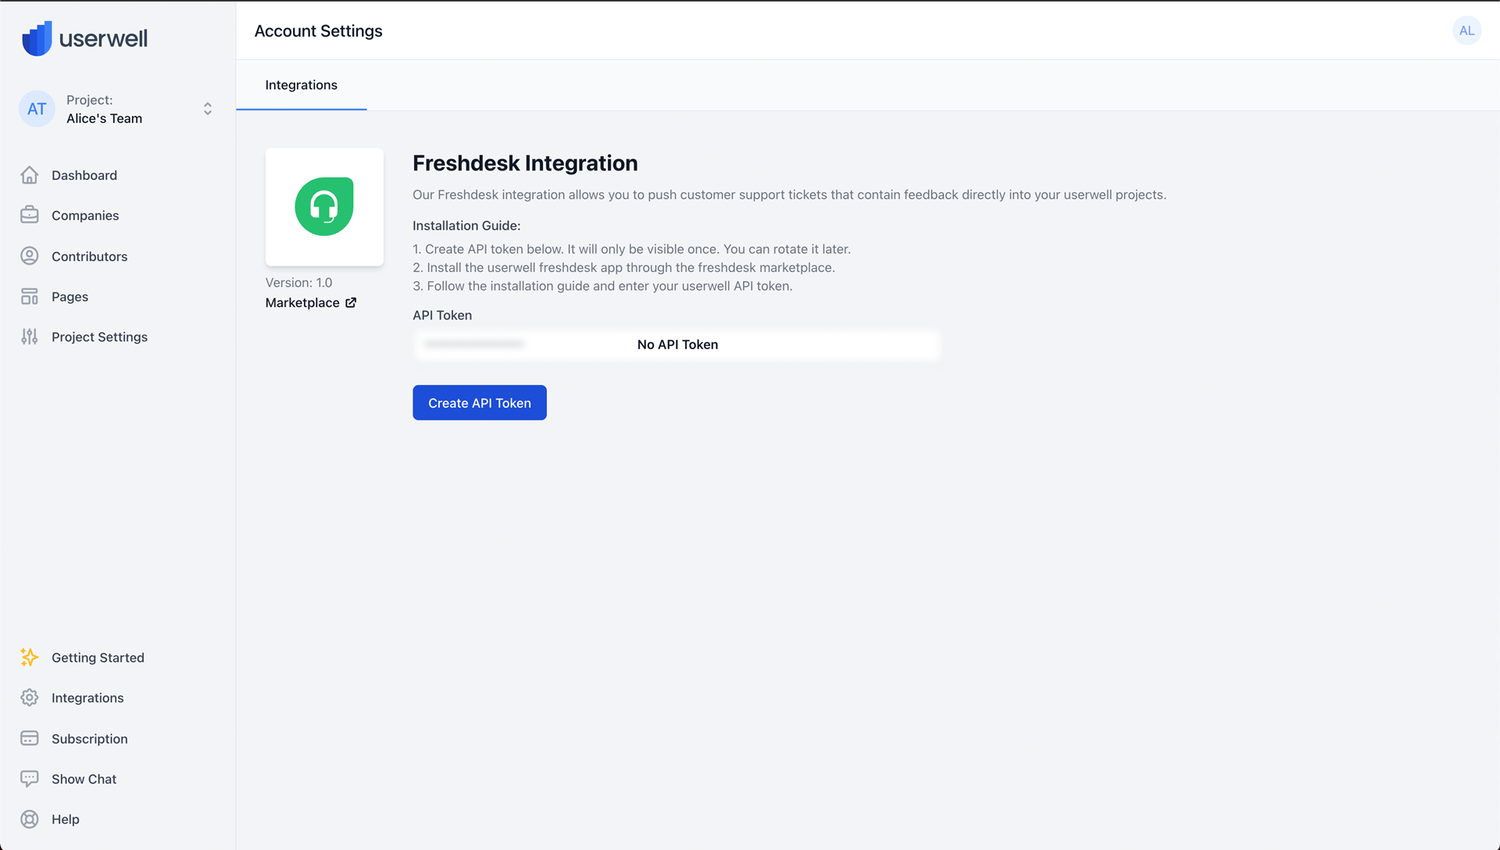1500x850 pixels.
Task: Open Integrations via the gear icon
Action: (x=28, y=697)
